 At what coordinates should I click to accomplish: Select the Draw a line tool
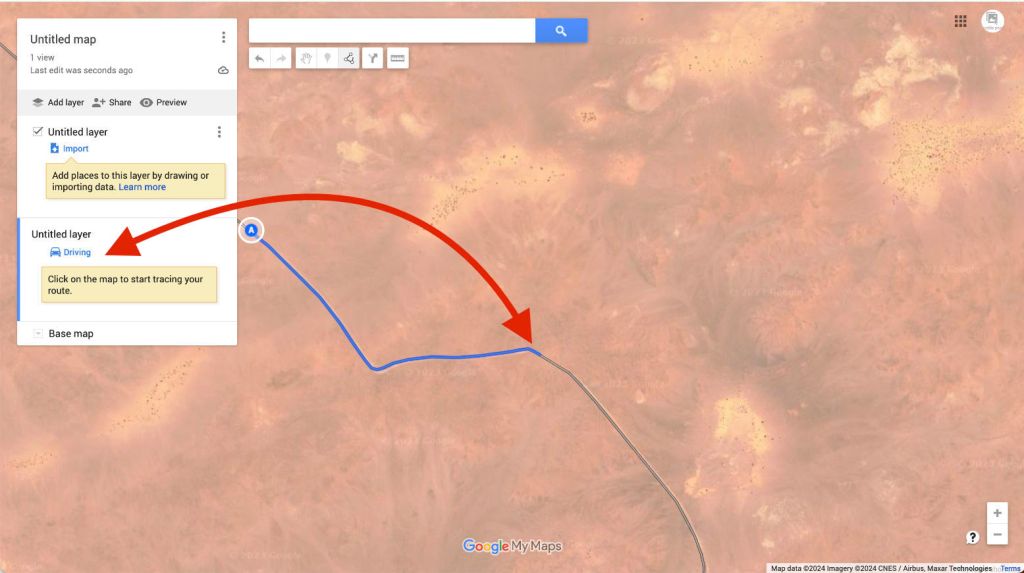point(349,59)
